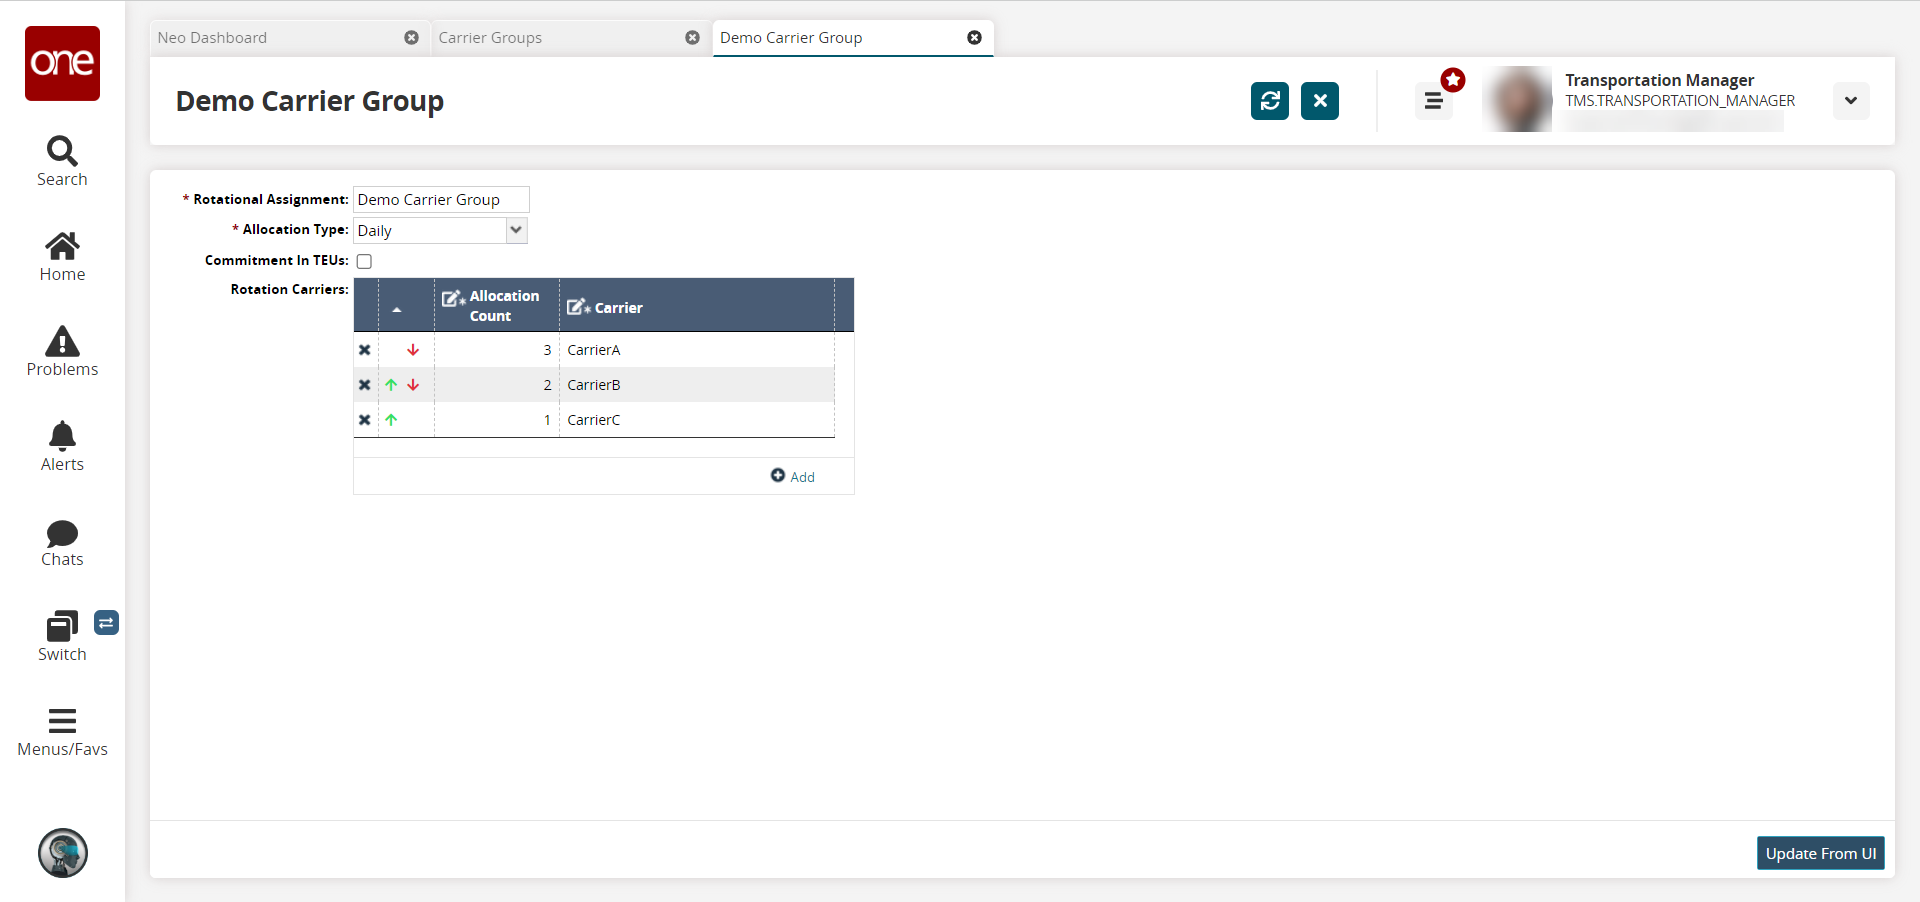The width and height of the screenshot is (1920, 902).
Task: Click the Transportation Manager user name
Action: click(x=1660, y=80)
